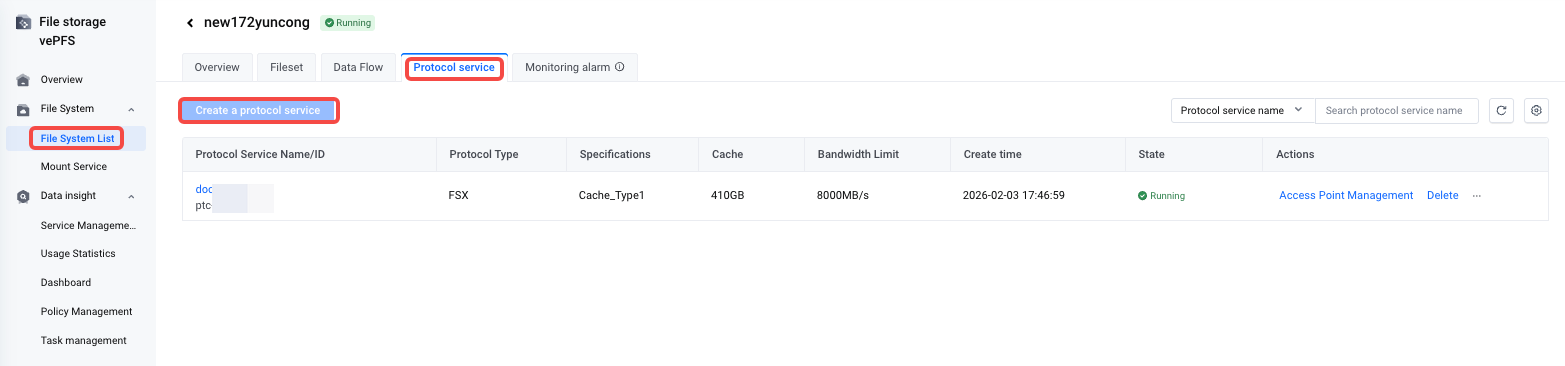Open Service Management in sidebar
This screenshot has height=366, width=1565.
pos(88,225)
